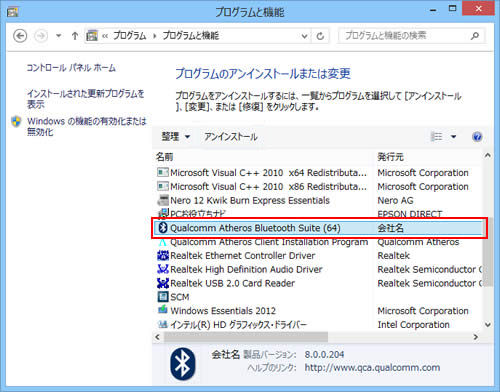Open the help question mark icon
This screenshot has height=392, width=500.
477,137
